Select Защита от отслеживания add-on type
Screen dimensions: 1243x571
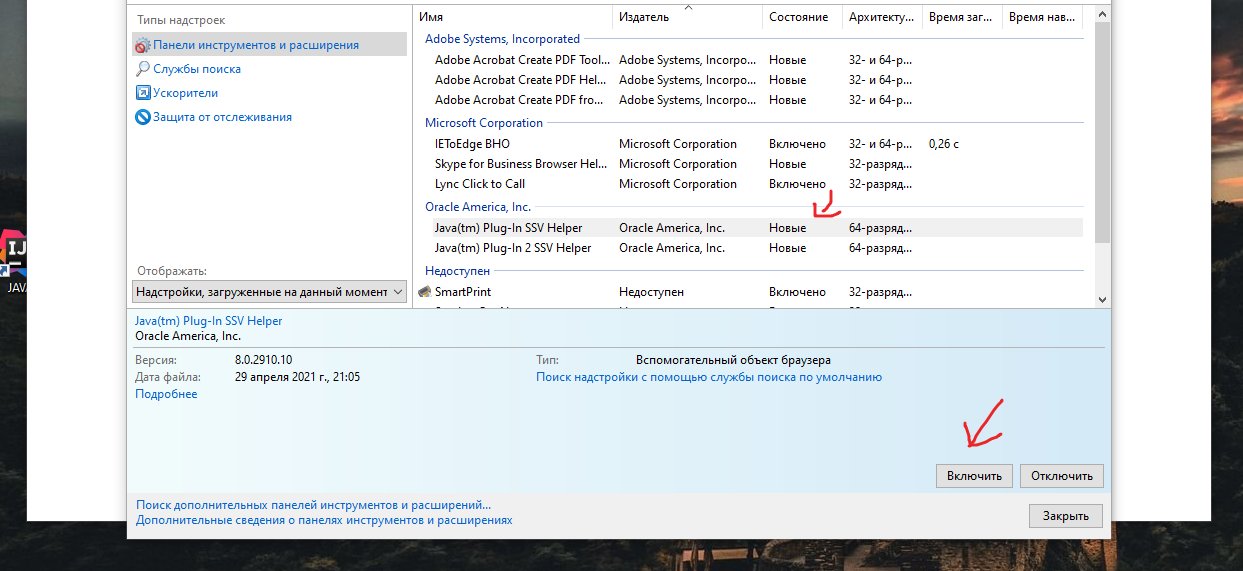222,117
